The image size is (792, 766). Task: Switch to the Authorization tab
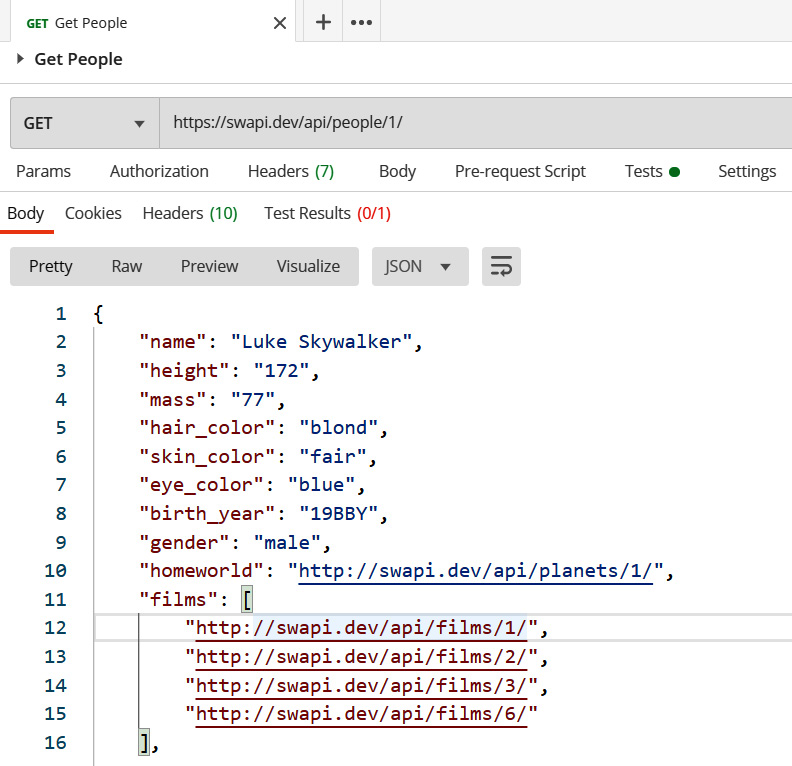pyautogui.click(x=159, y=171)
